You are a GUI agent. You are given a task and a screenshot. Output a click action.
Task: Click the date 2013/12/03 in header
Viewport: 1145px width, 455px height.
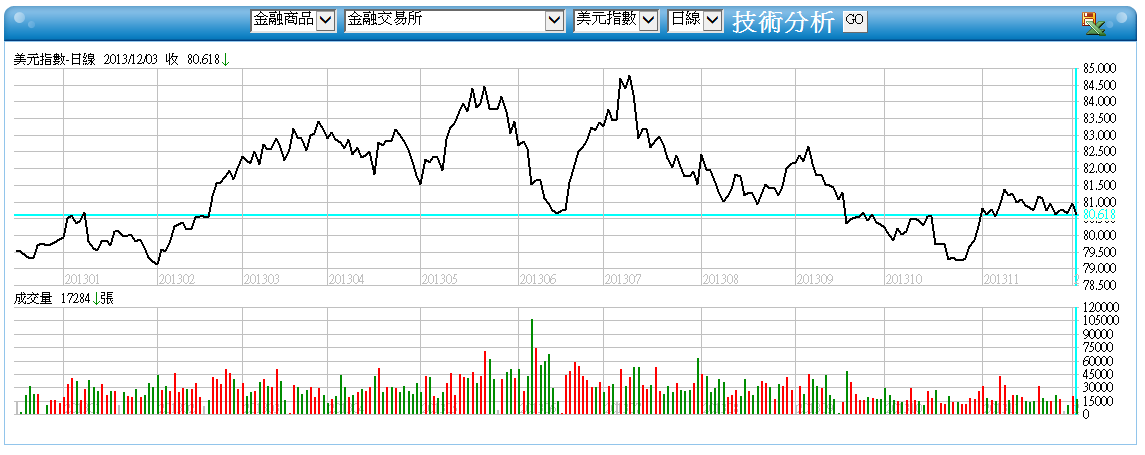click(131, 61)
